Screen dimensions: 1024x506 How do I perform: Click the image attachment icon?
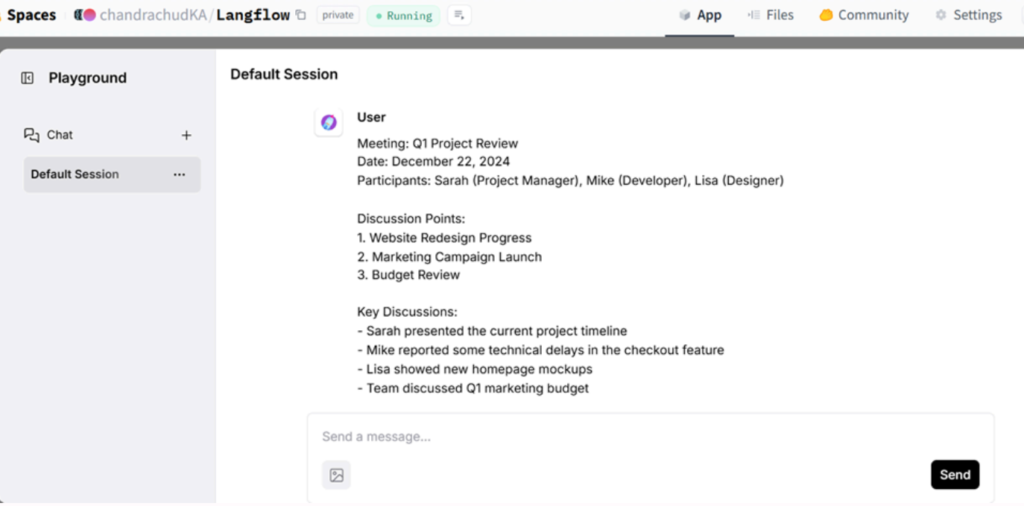coord(336,475)
